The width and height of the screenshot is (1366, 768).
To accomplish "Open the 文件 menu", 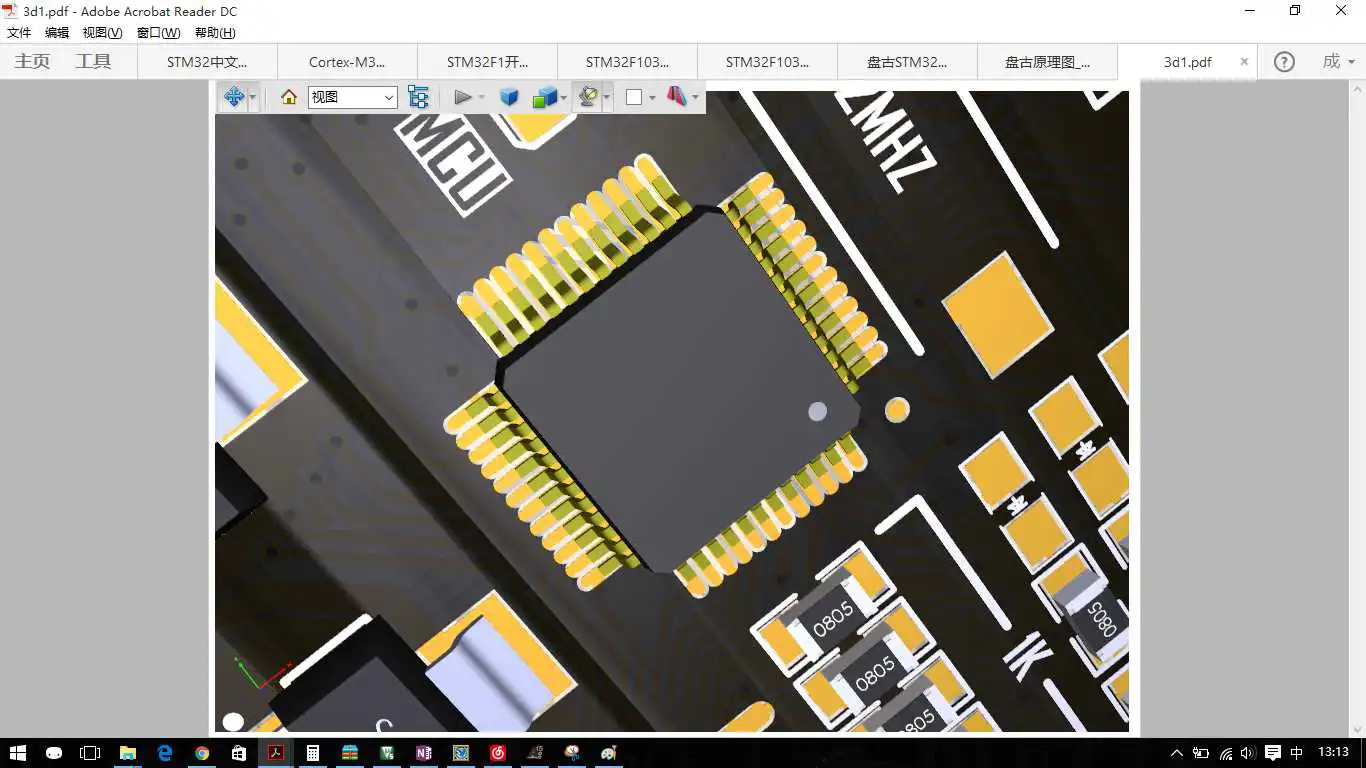I will 19,33.
